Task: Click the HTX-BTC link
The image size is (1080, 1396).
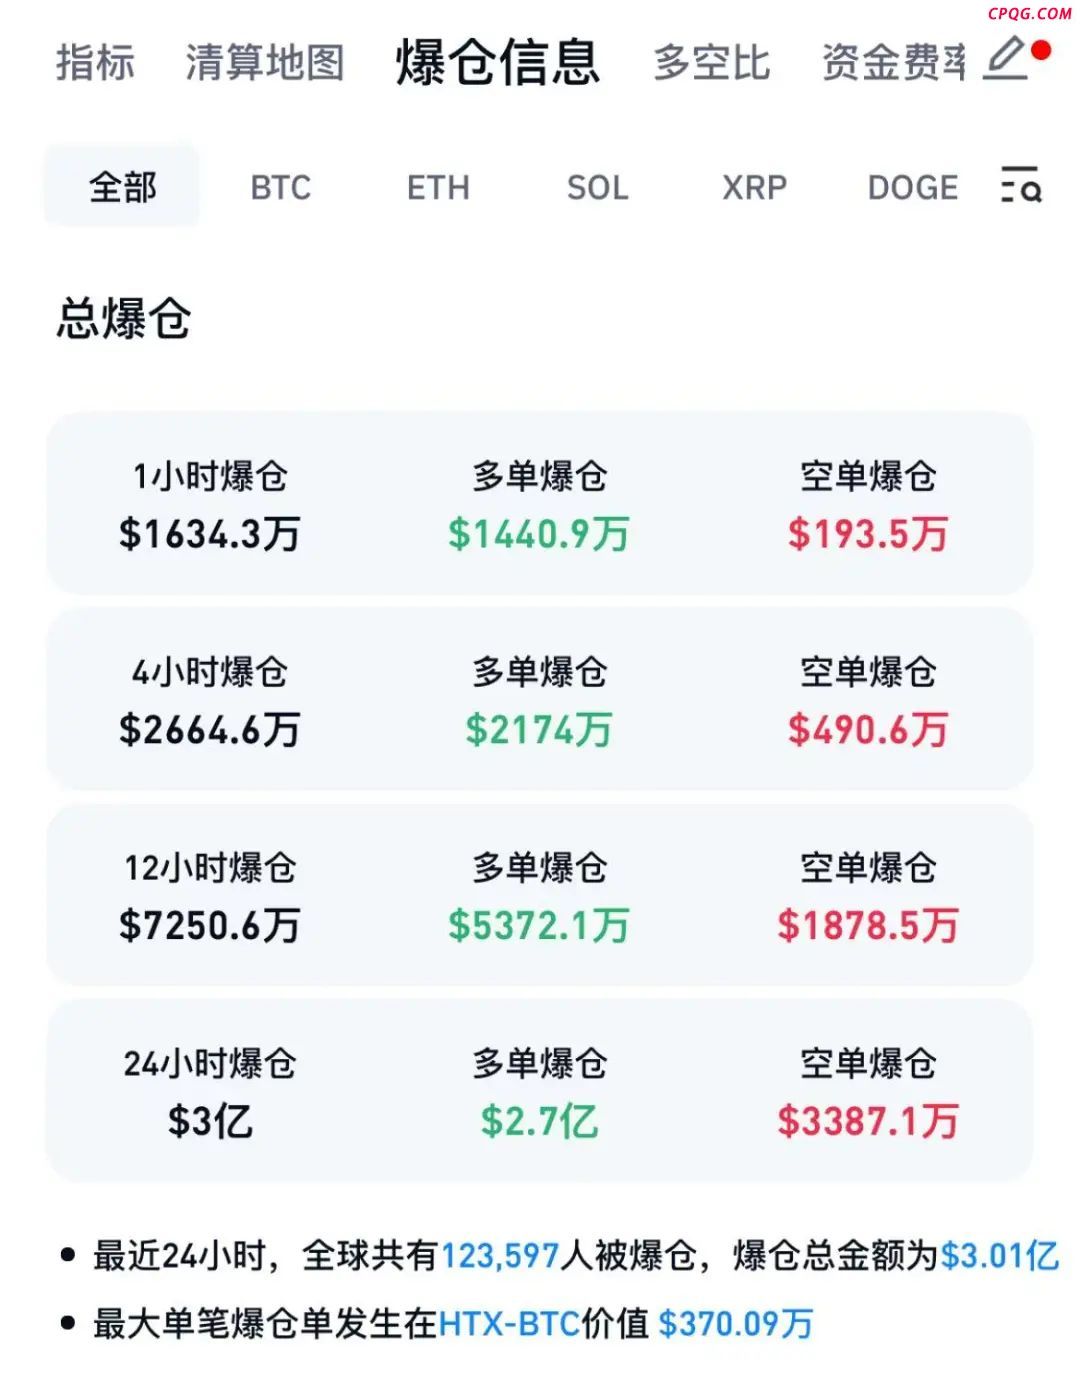Action: (x=510, y=1324)
